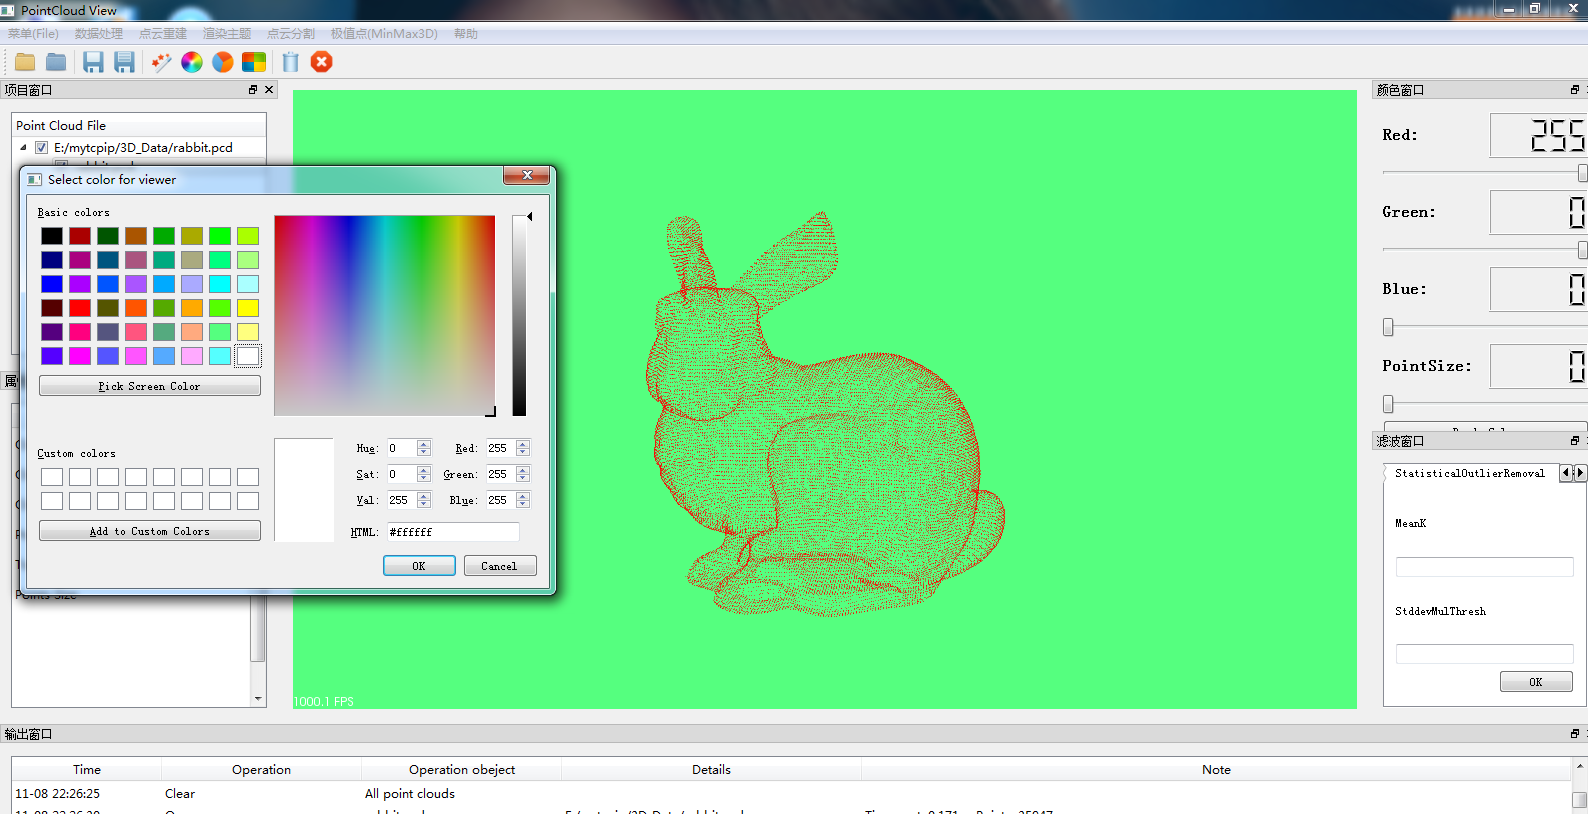The height and width of the screenshot is (814, 1588).
Task: Float the 项目窗口 panel with its restore icon
Action: click(253, 90)
